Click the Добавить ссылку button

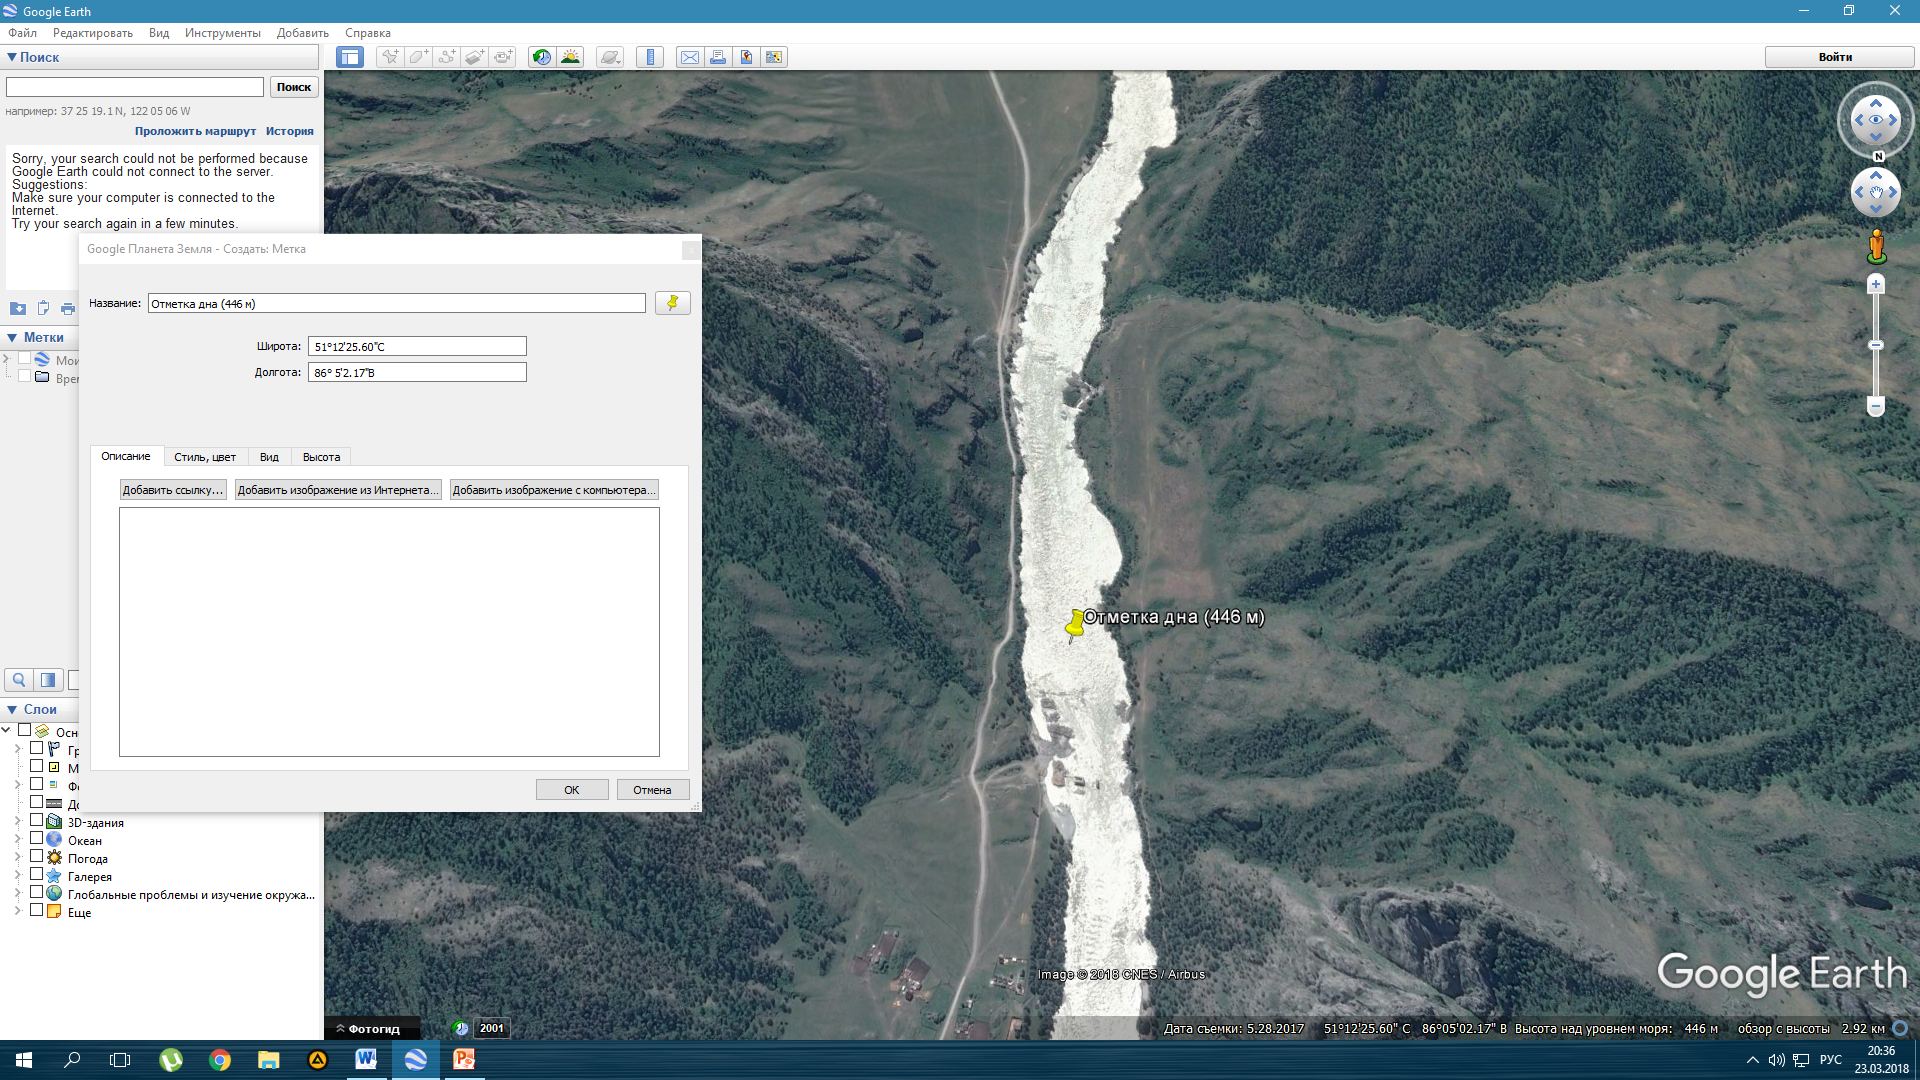(x=173, y=490)
